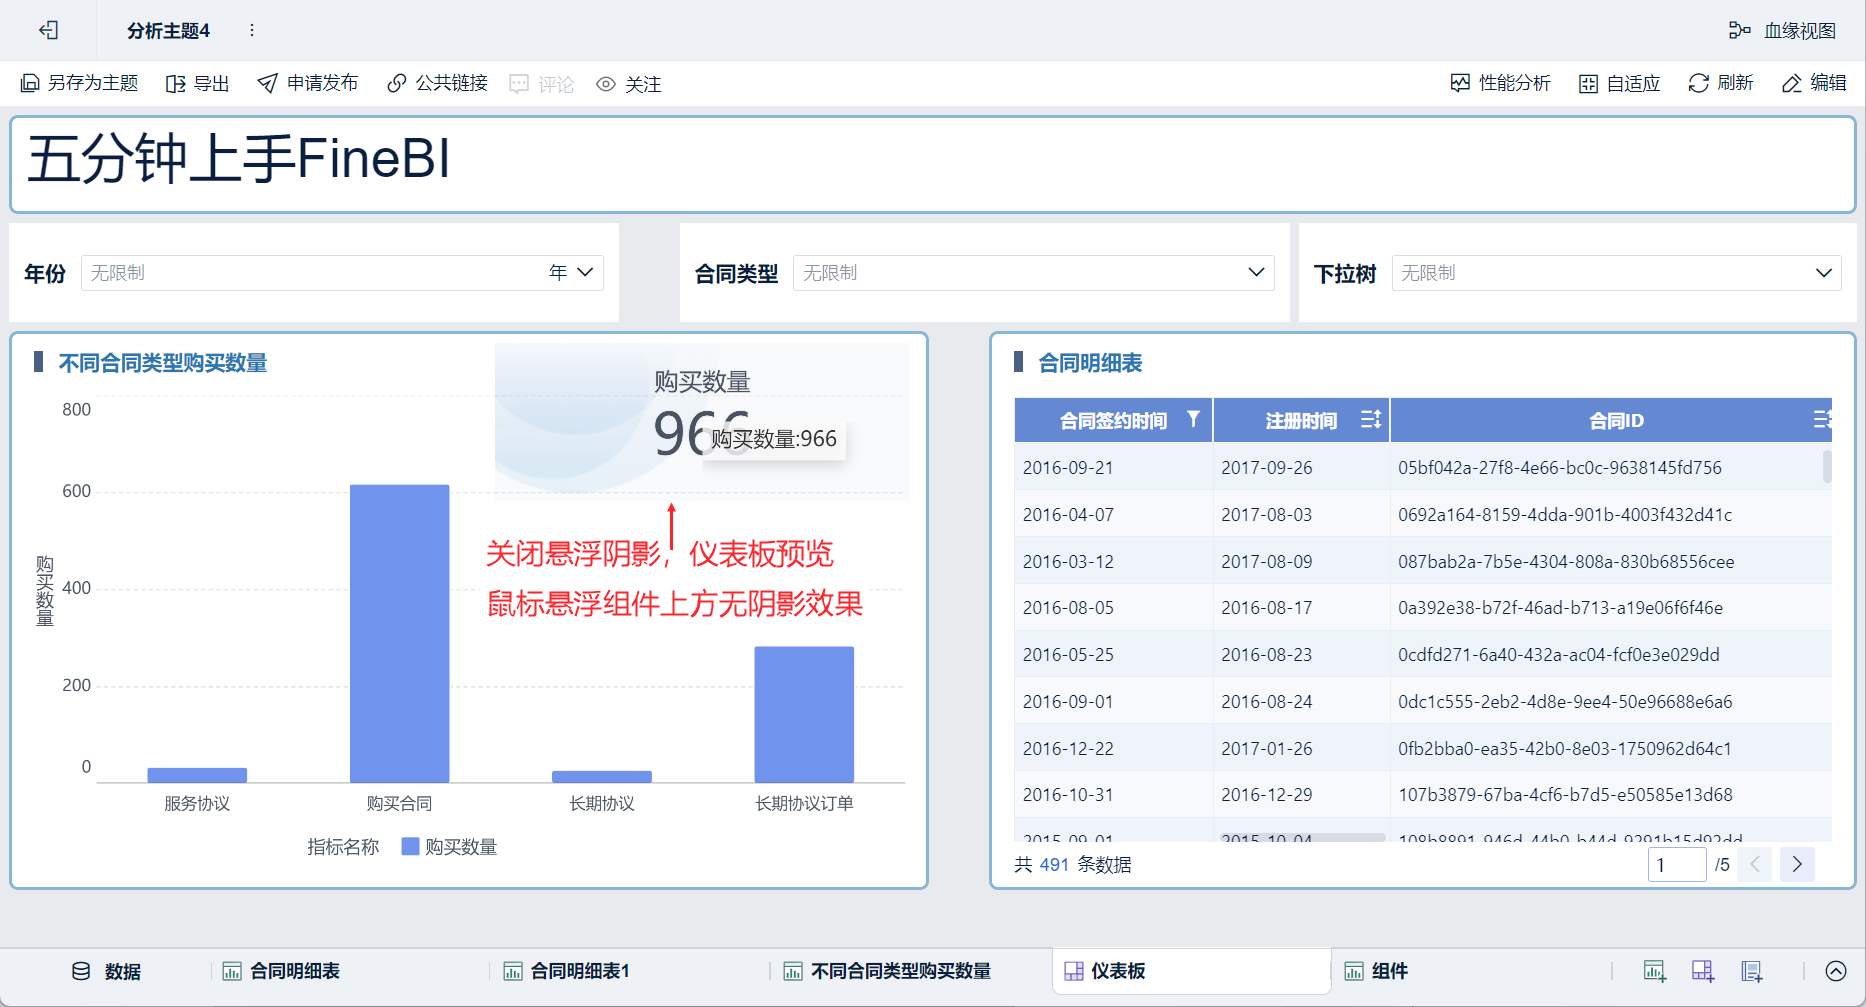Toggle 自适应 layout mode
The image size is (1866, 1007).
1619,84
